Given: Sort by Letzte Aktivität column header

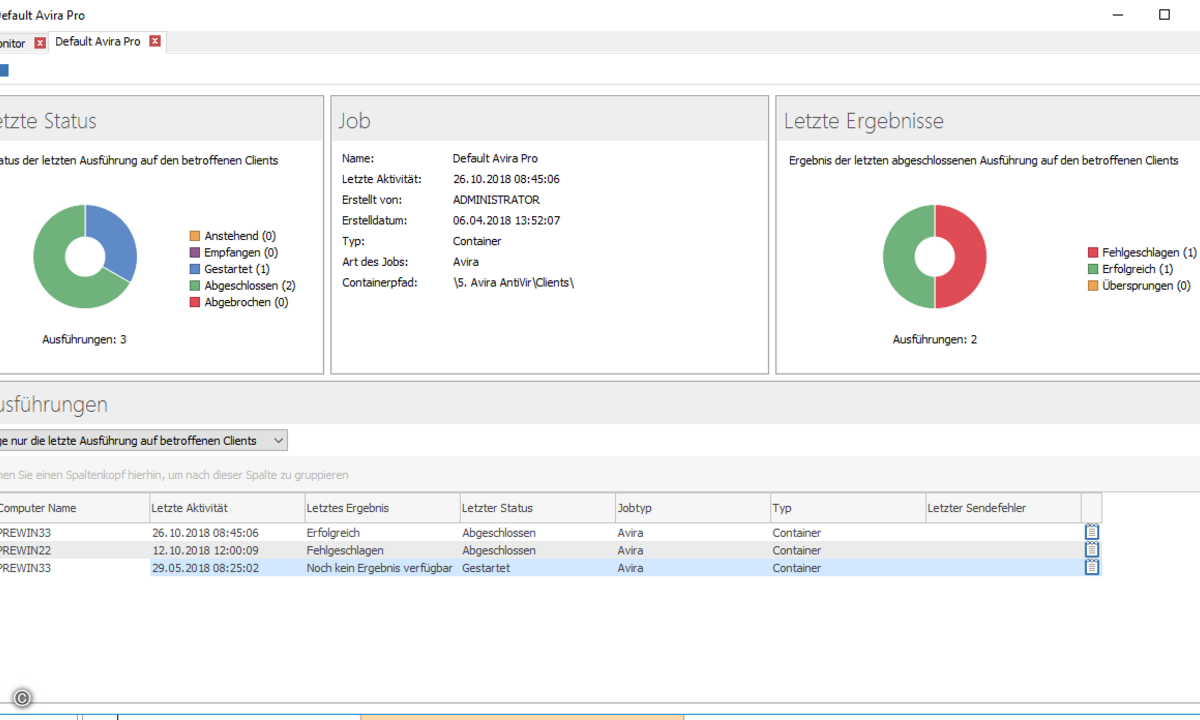Looking at the screenshot, I should coord(227,508).
